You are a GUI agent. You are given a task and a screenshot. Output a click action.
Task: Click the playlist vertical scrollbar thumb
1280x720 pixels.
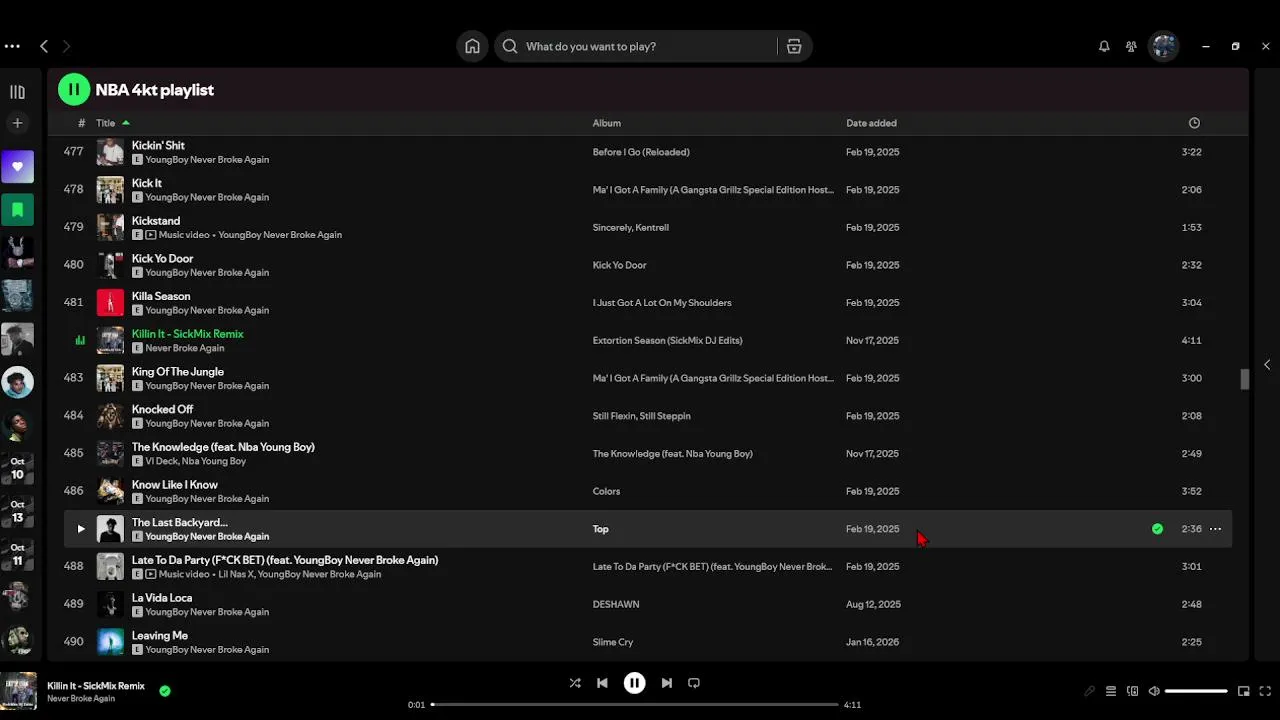(1245, 379)
